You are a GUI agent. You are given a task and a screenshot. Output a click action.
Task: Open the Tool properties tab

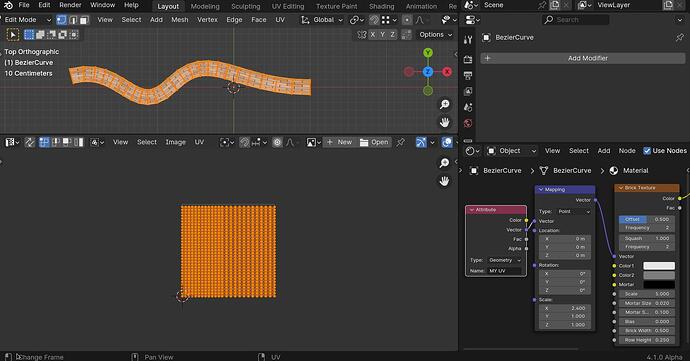(x=468, y=40)
